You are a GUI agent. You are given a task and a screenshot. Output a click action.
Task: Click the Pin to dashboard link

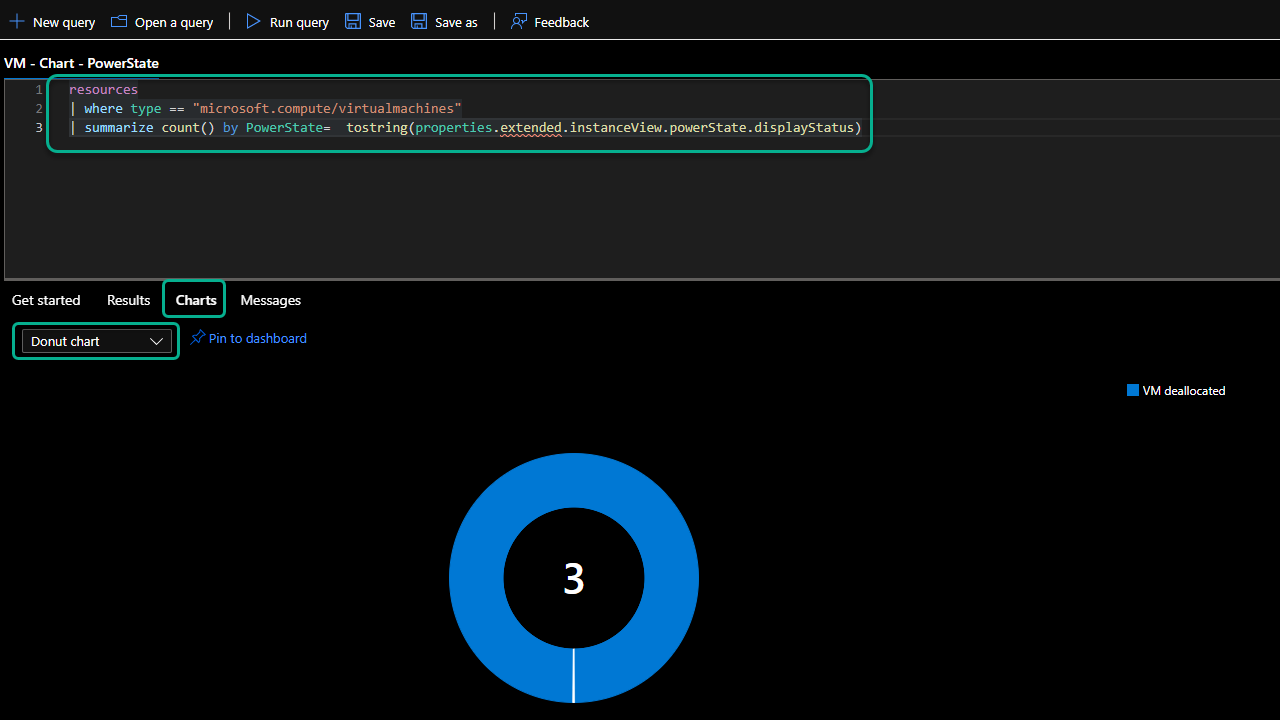pyautogui.click(x=257, y=338)
